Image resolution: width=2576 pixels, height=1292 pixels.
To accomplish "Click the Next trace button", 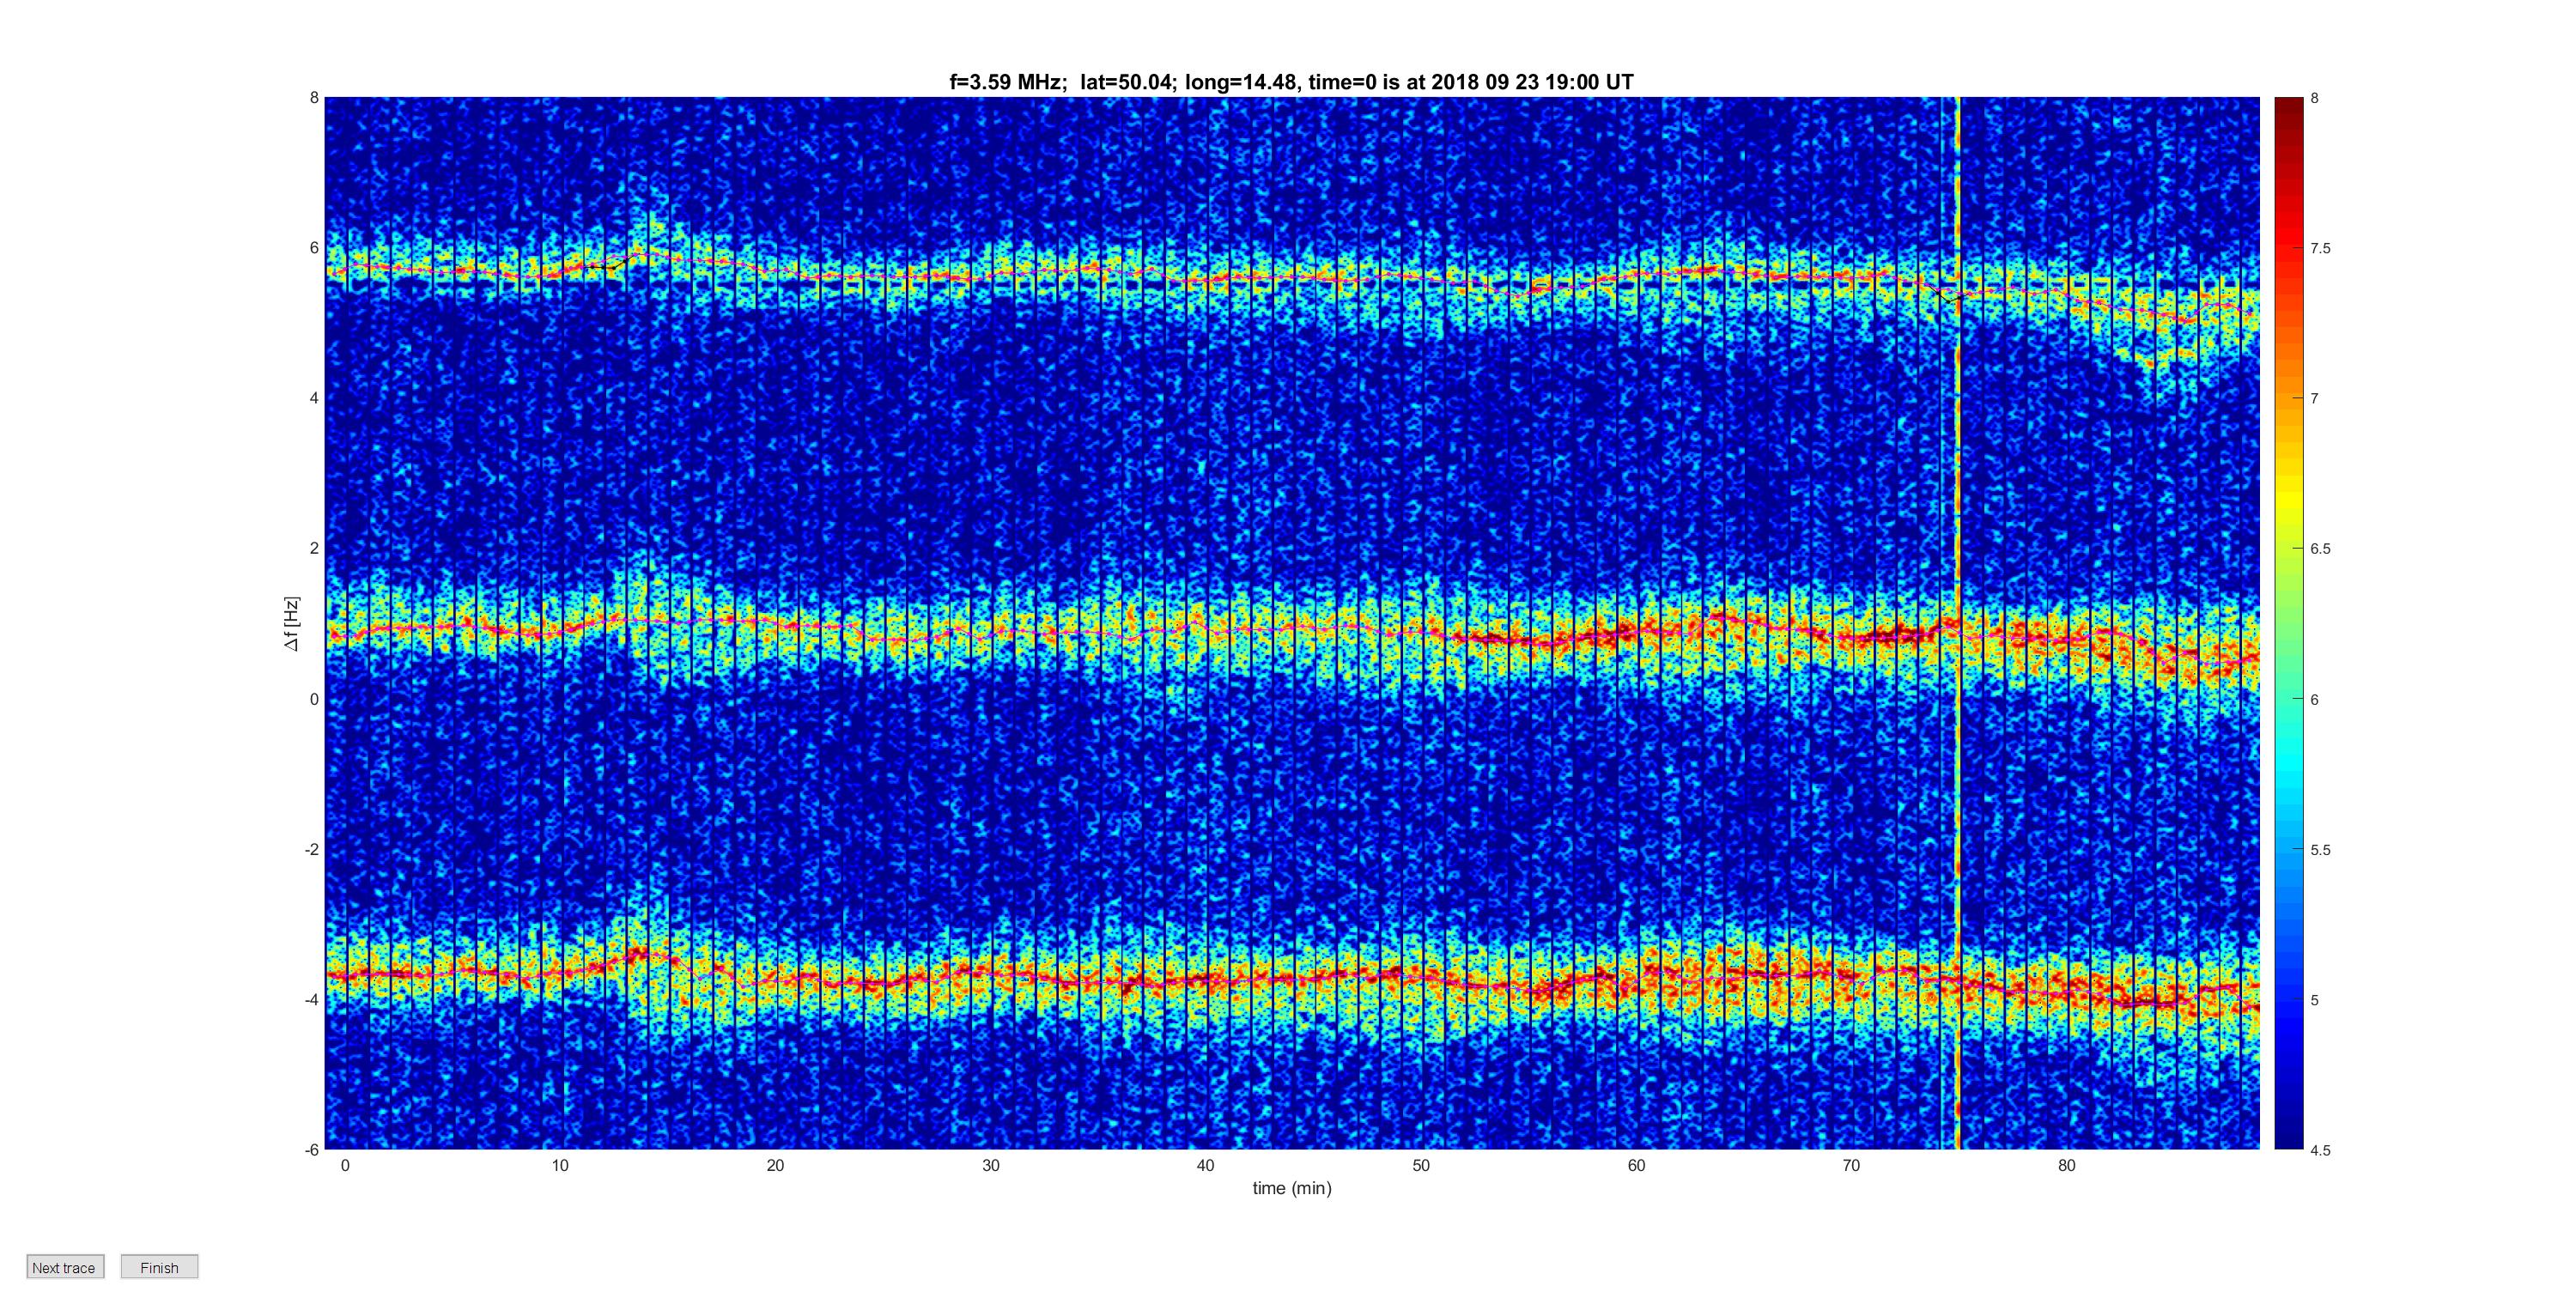I will point(65,1267).
